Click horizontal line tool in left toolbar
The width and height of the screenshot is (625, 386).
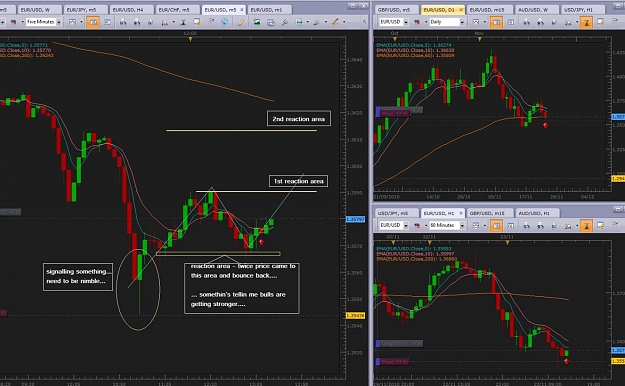pos(299,22)
